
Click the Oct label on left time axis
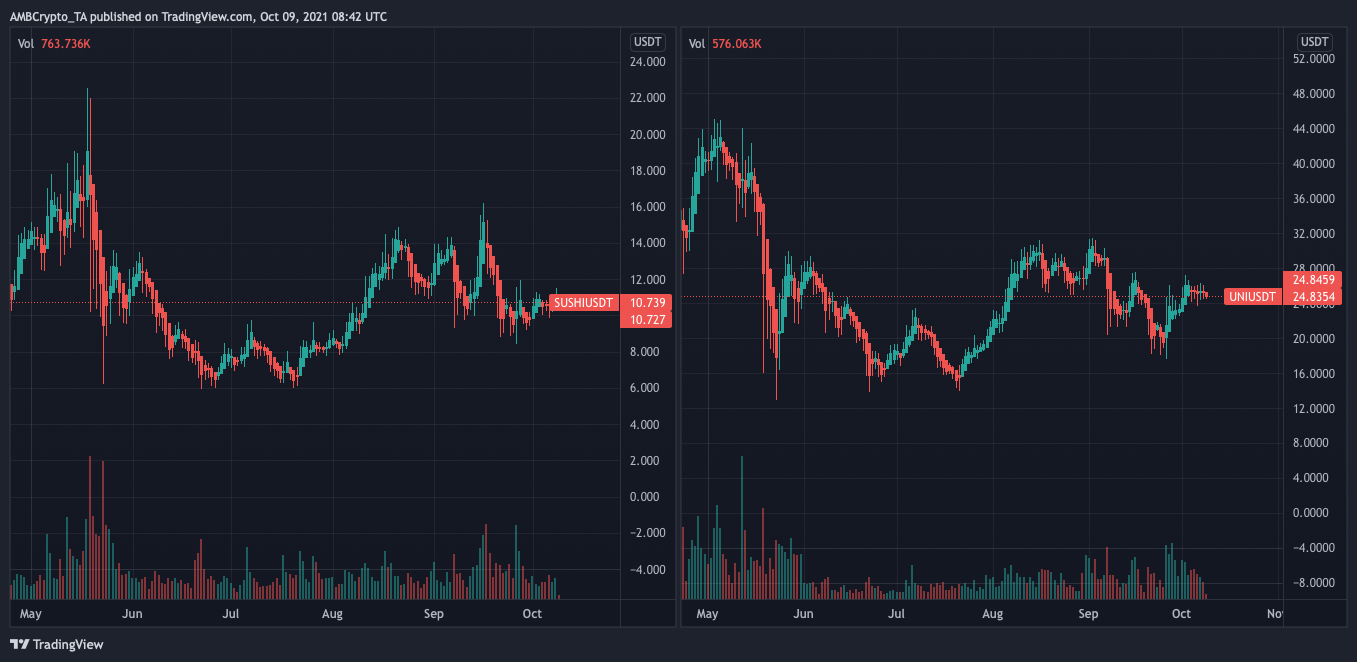[532, 613]
